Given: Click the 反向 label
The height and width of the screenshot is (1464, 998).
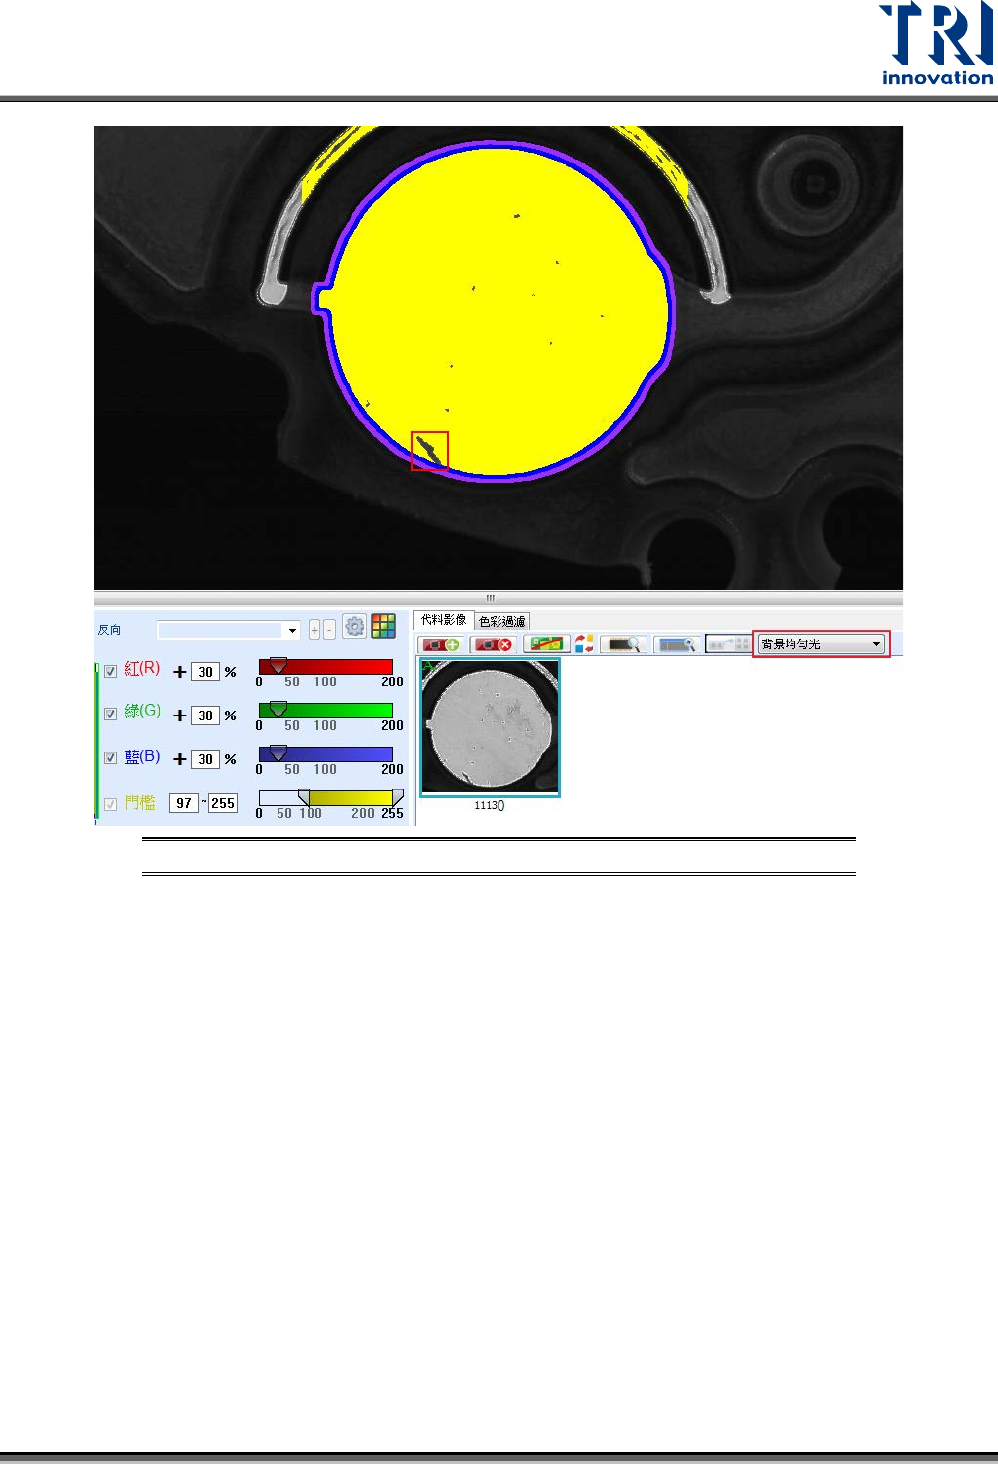Looking at the screenshot, I should tap(109, 630).
